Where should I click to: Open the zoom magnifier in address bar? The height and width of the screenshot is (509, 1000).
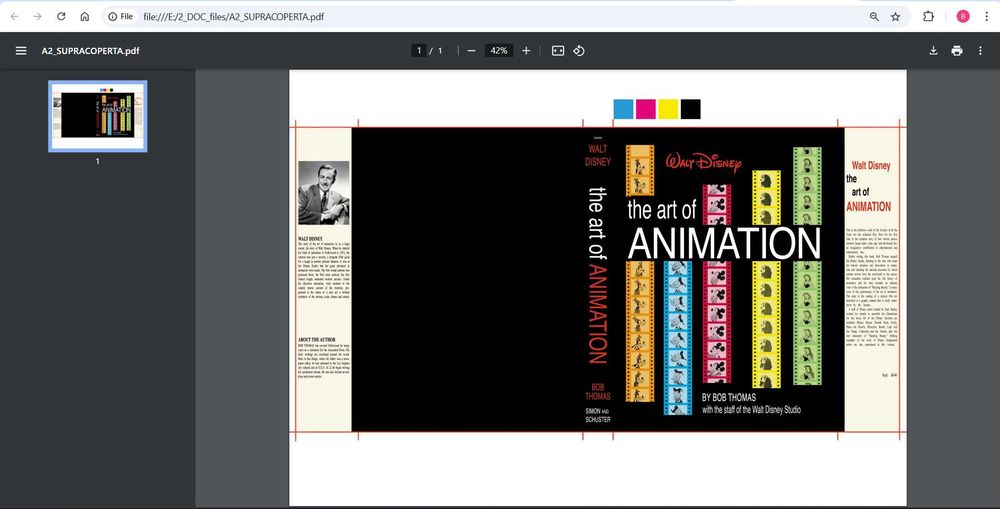click(x=874, y=17)
